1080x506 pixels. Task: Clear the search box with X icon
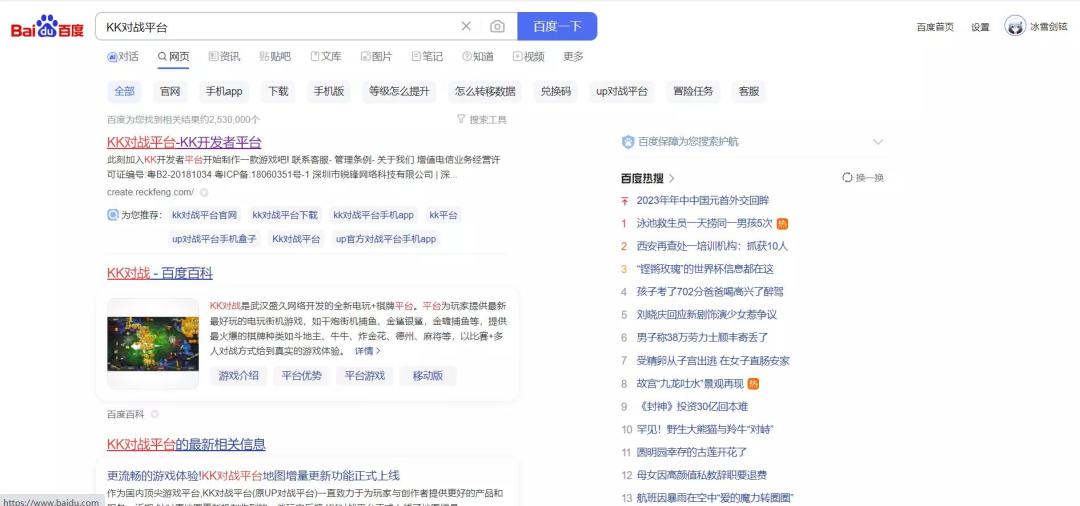coord(466,26)
